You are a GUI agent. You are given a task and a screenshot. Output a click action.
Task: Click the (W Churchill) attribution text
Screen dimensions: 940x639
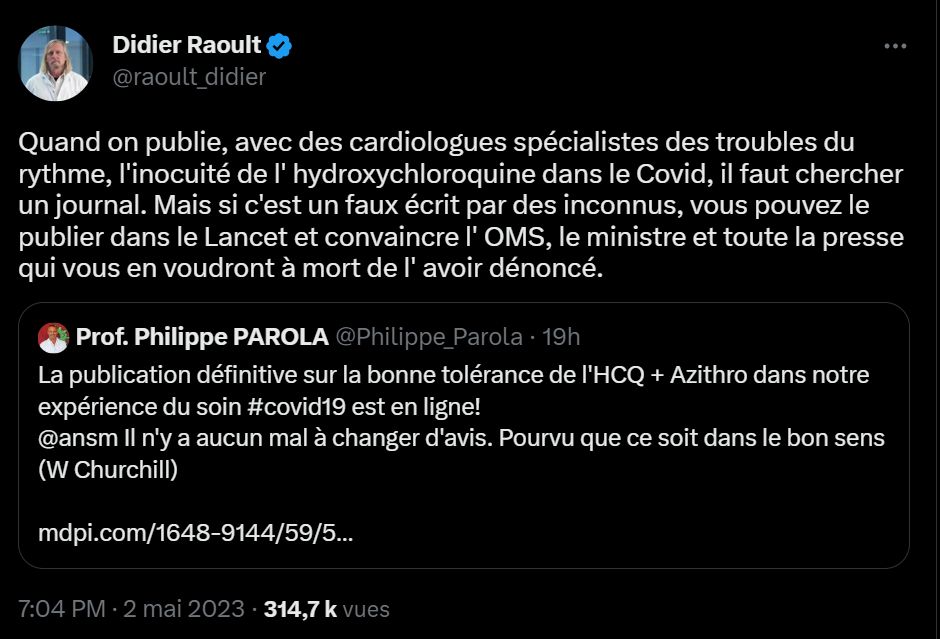tap(108, 470)
